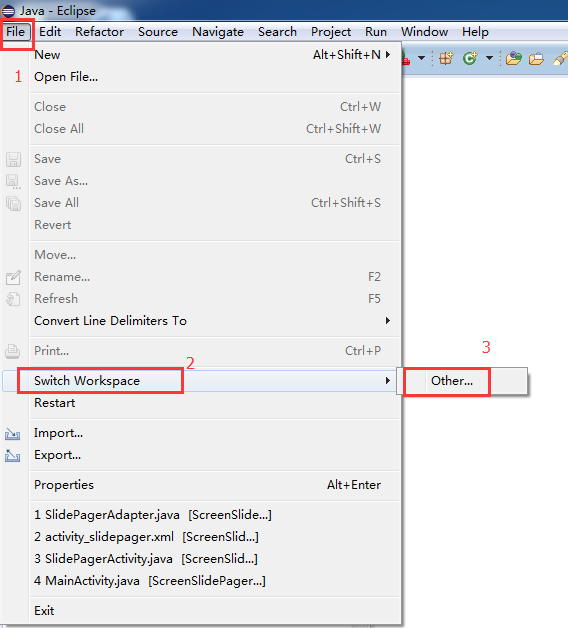Open the Help menu
The width and height of the screenshot is (568, 628).
tap(475, 32)
